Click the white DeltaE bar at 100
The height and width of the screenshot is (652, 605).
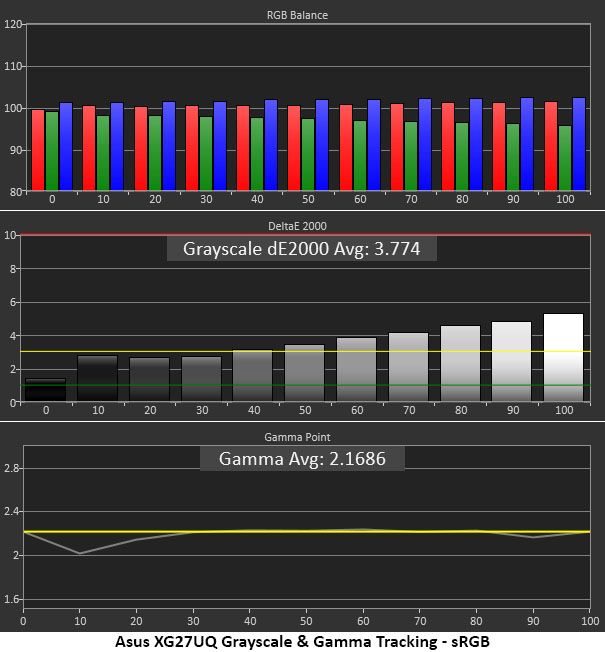(564, 358)
